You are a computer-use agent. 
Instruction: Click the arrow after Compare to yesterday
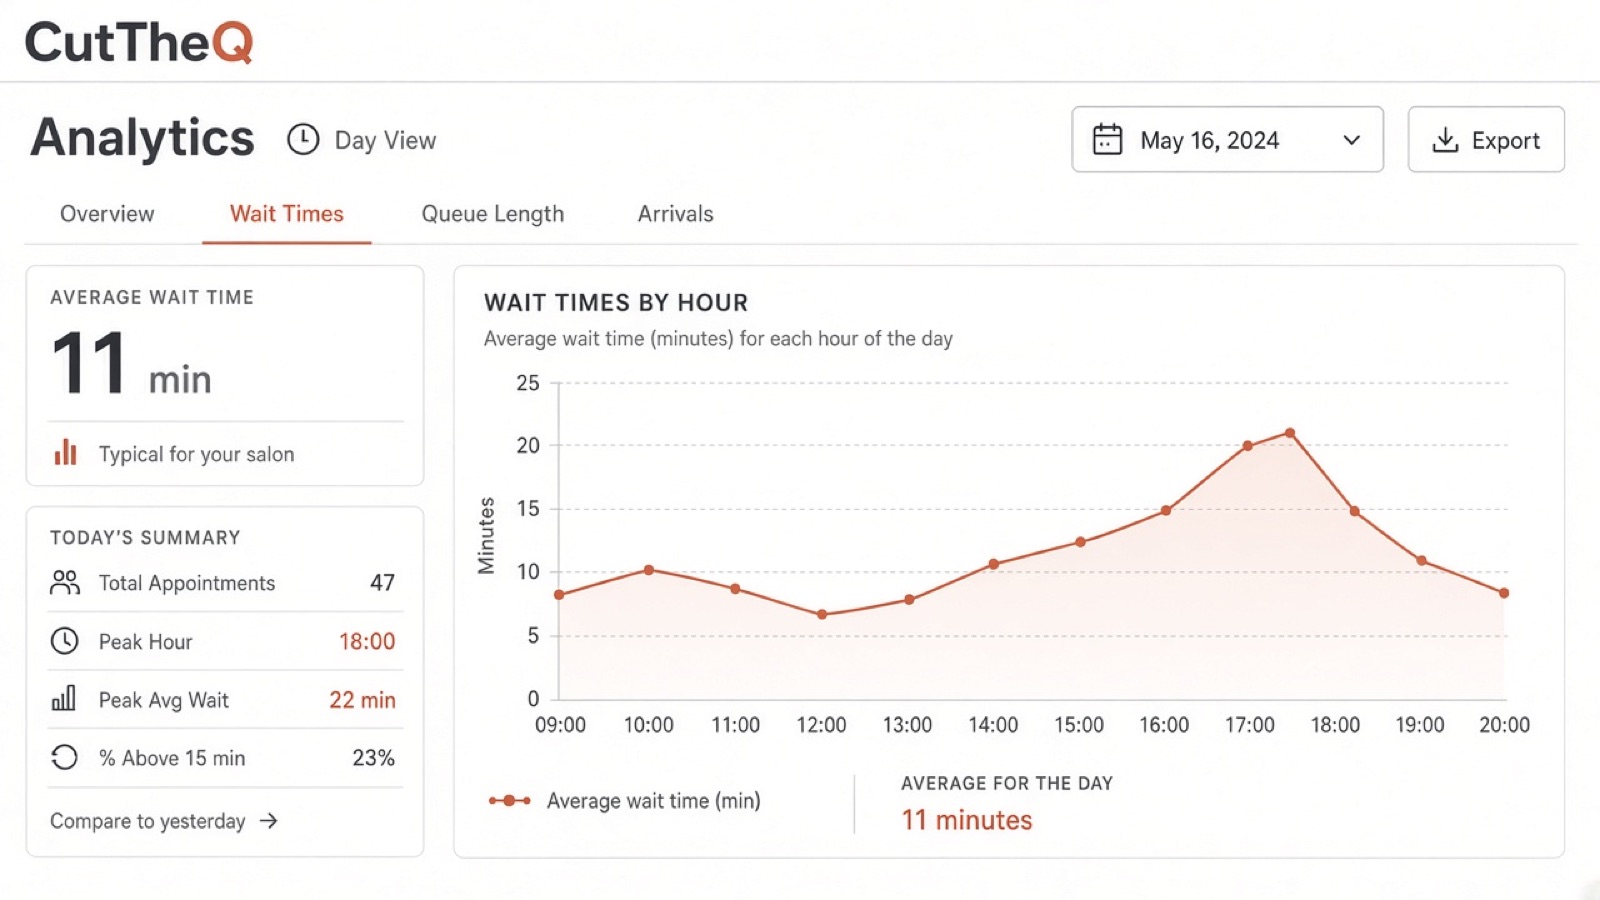[268, 821]
